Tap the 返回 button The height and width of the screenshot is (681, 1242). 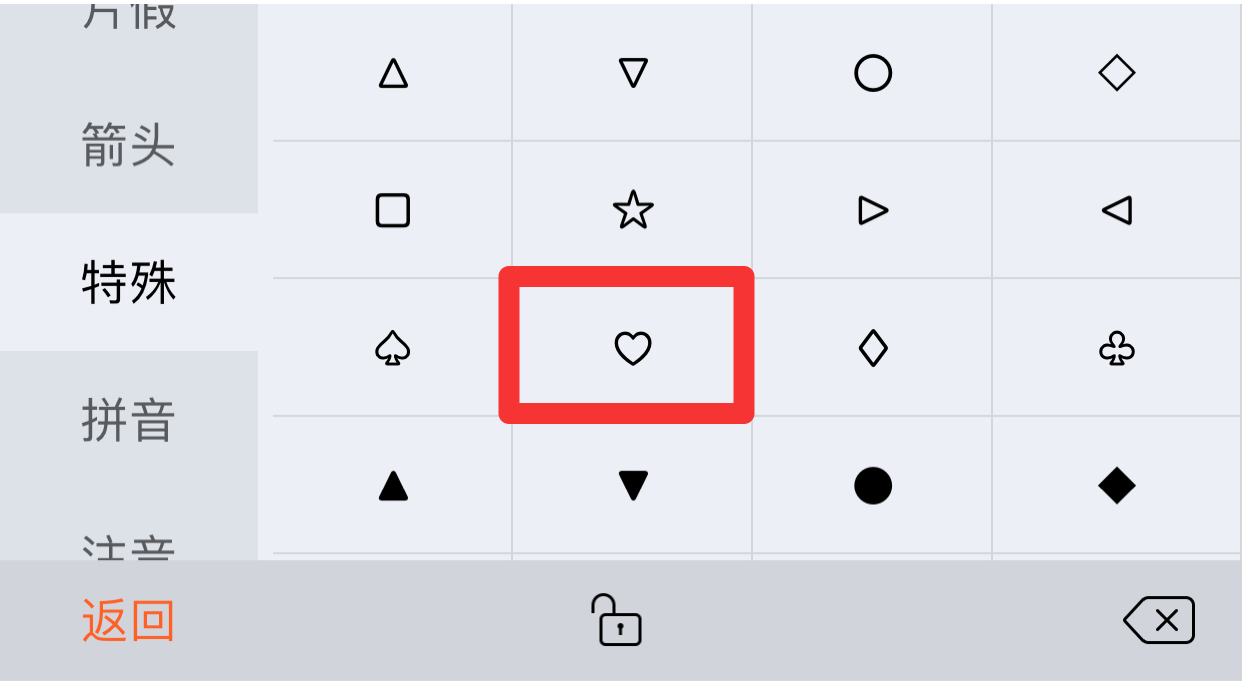coord(128,621)
